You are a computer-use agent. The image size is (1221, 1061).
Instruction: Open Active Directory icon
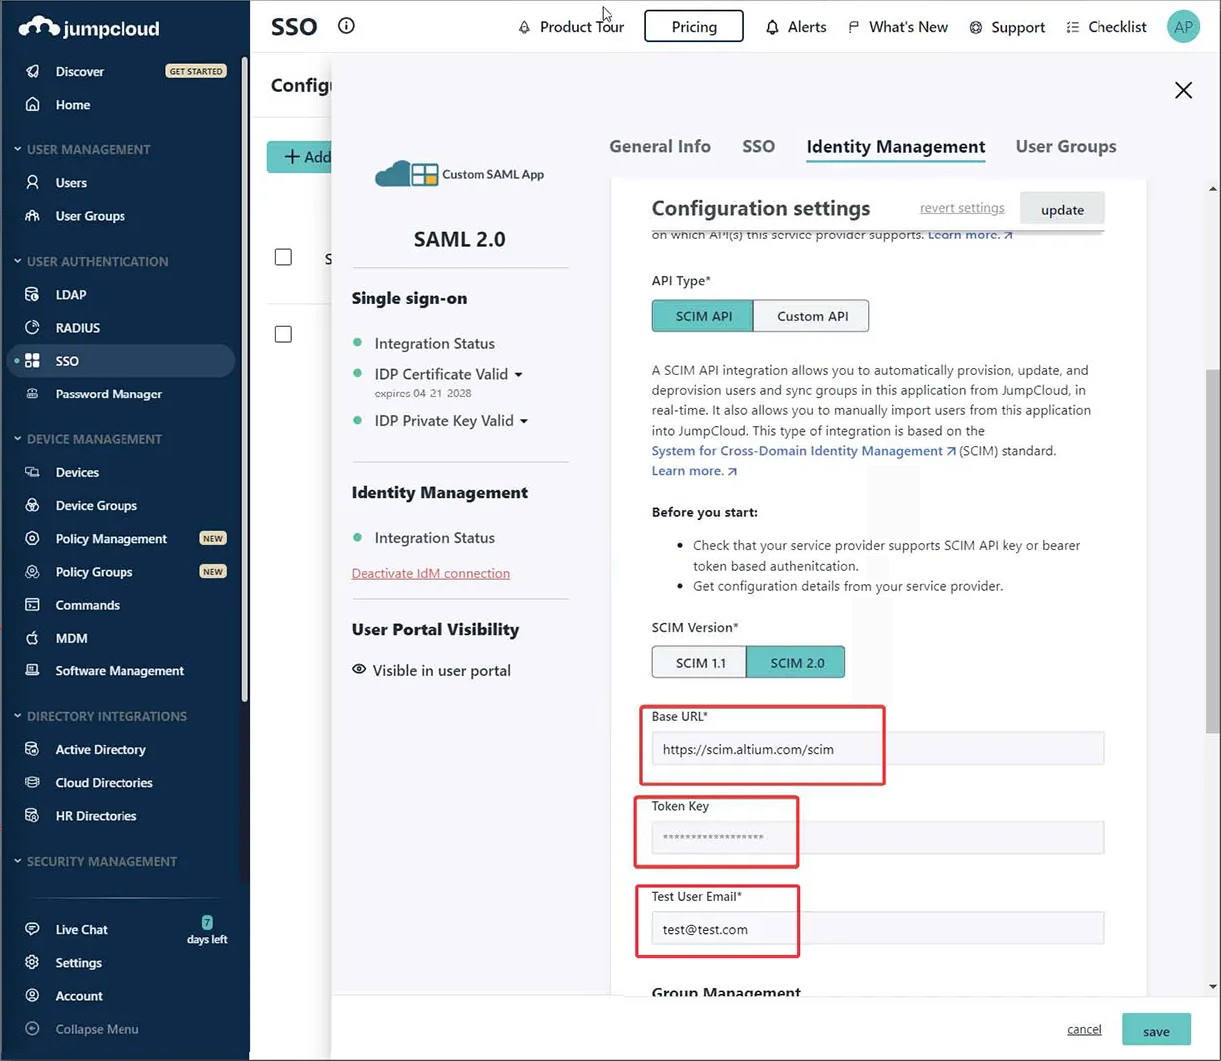point(33,749)
